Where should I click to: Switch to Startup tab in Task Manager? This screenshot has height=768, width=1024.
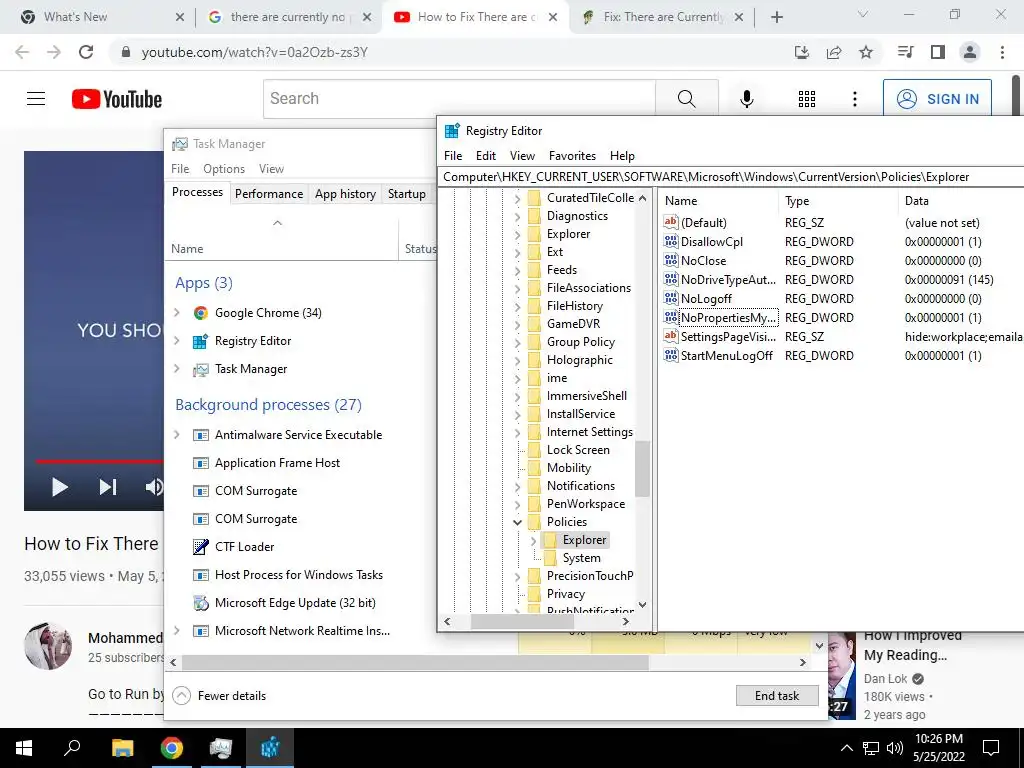coord(406,194)
